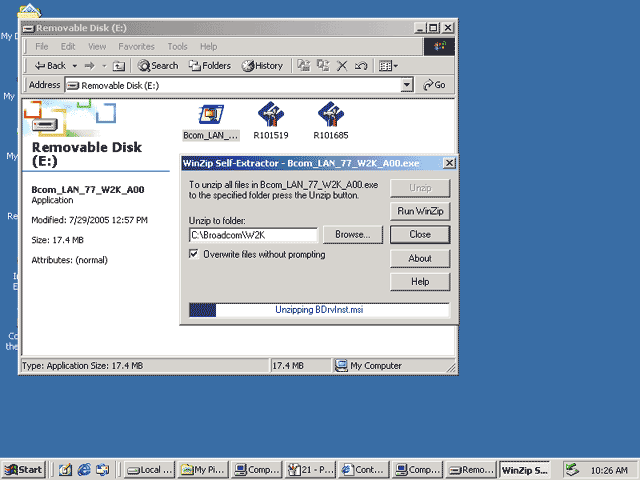
Task: Switch to Cont... taskbar window
Action: (x=364, y=470)
